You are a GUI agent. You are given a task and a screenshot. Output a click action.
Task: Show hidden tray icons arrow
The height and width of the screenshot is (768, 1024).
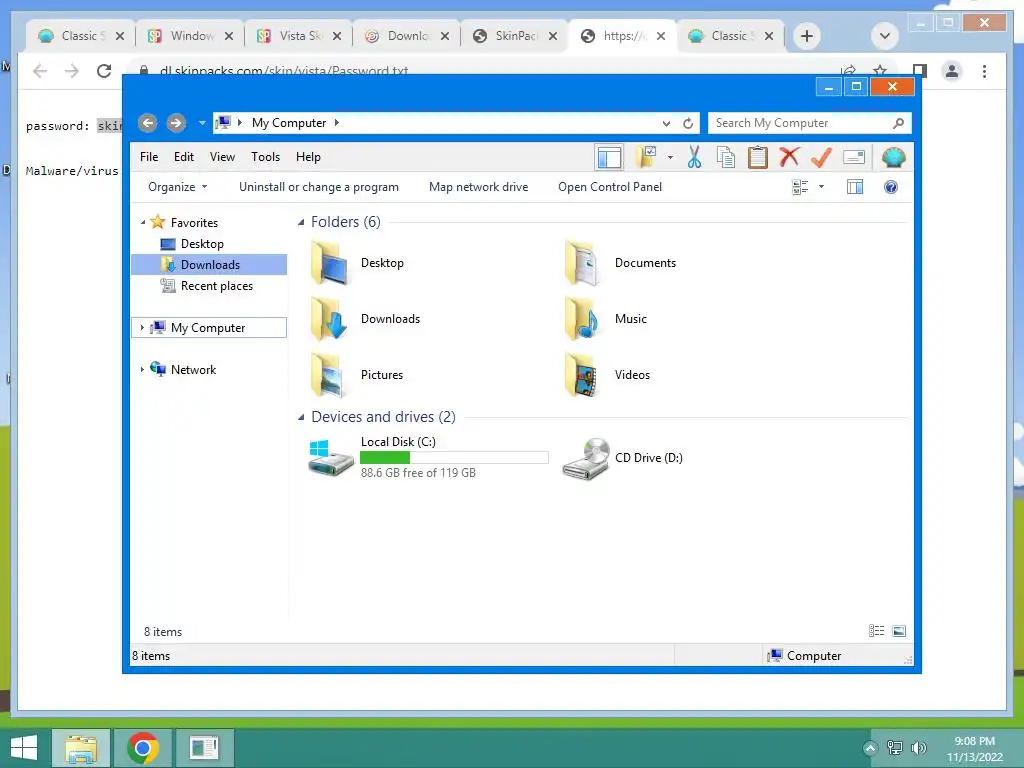click(870, 748)
